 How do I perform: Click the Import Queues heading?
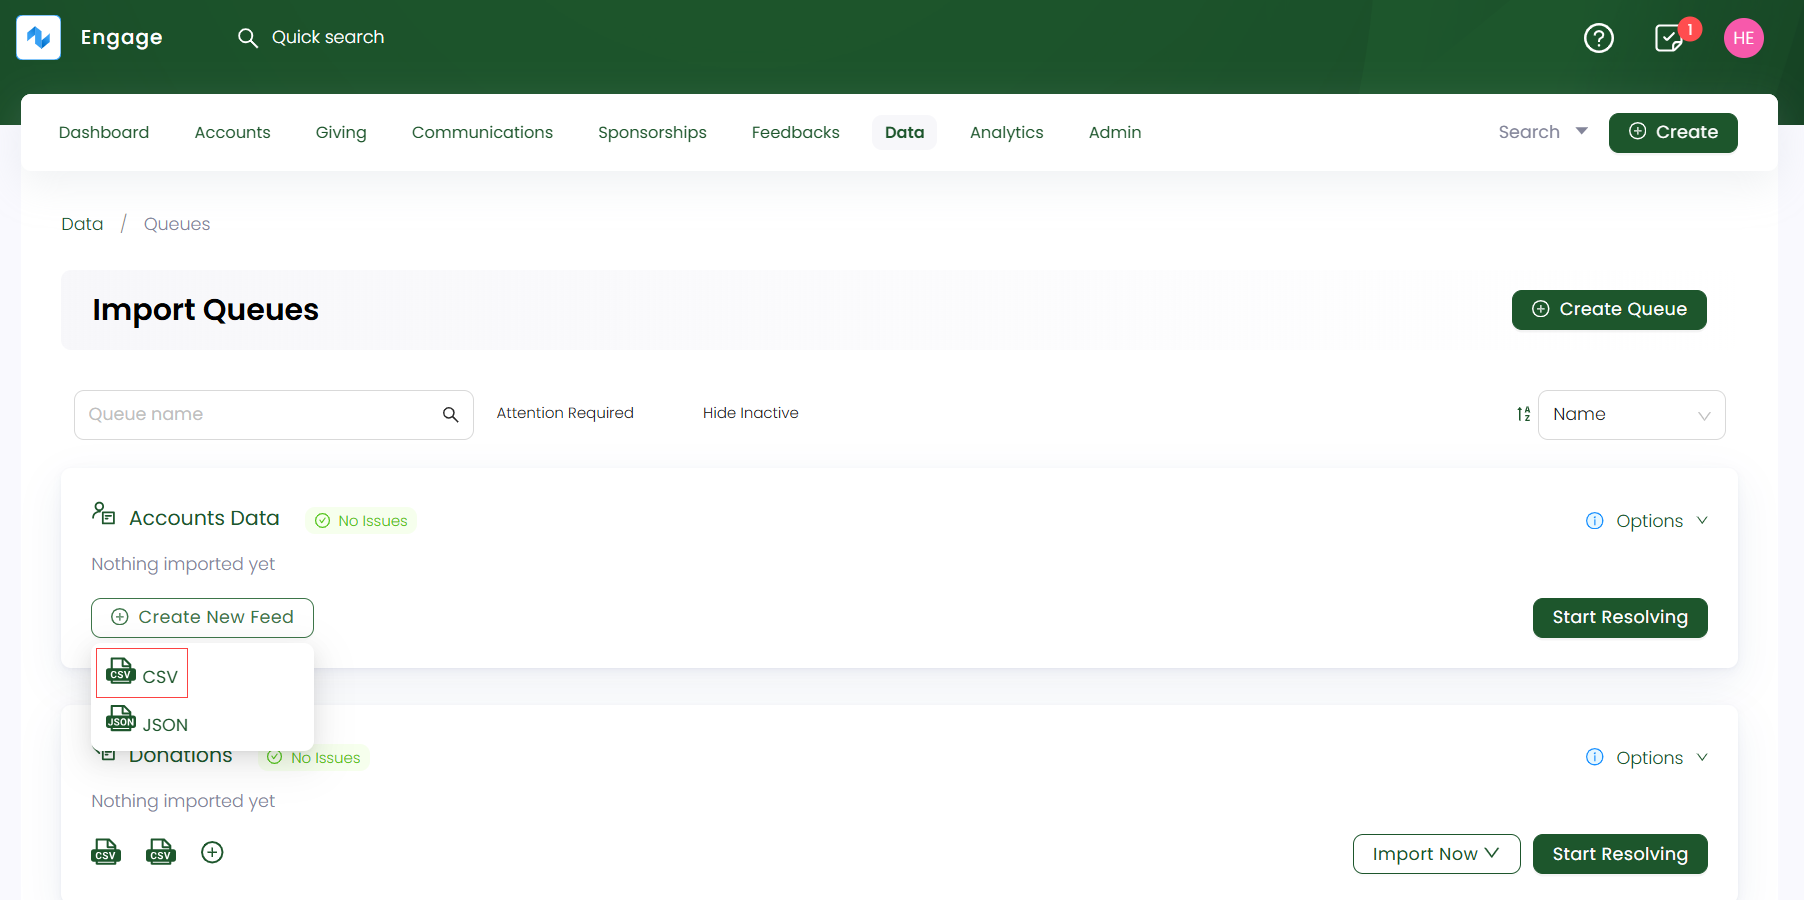coord(205,310)
